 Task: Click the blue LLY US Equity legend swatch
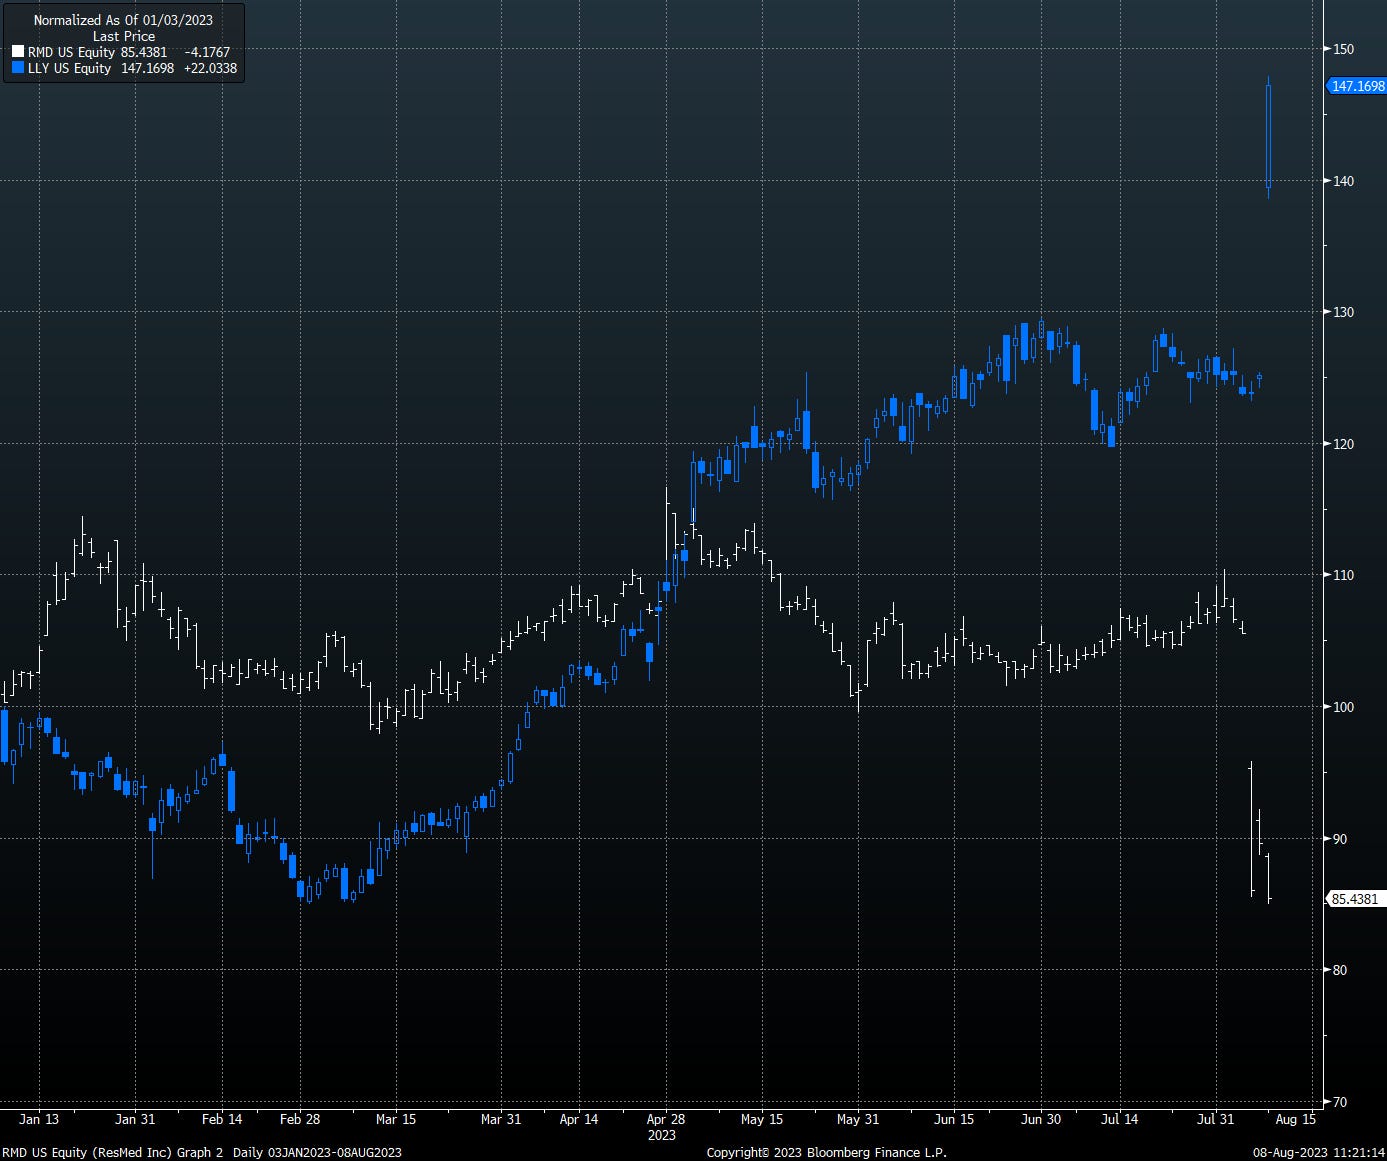coord(18,68)
